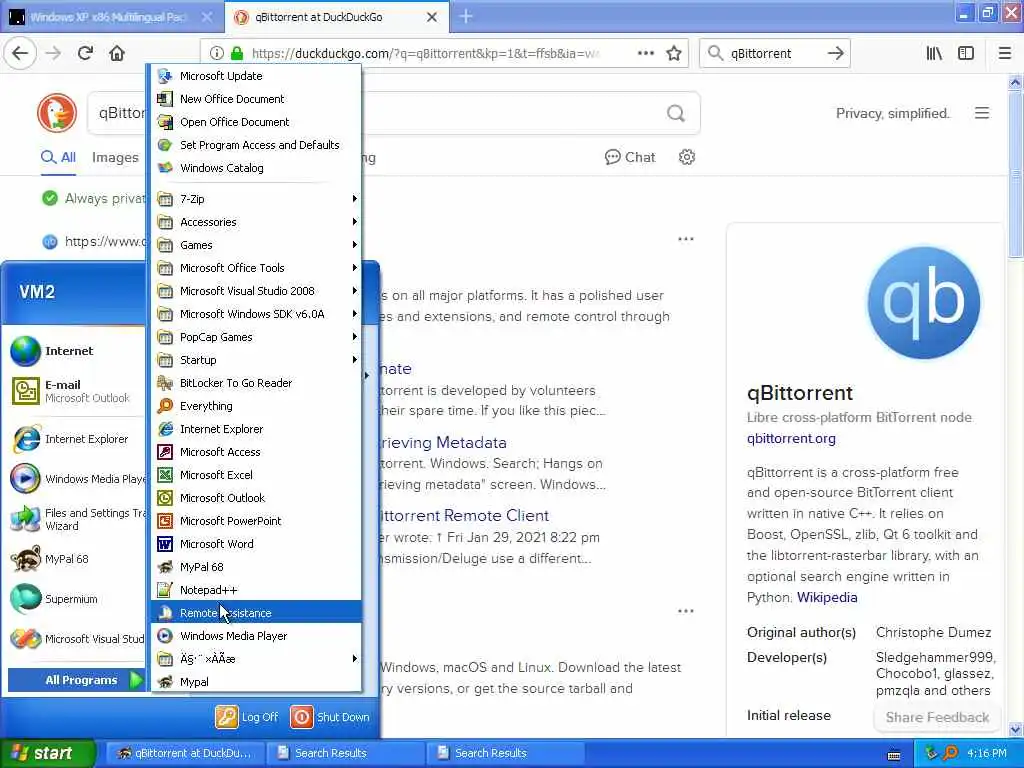Click the Log Off button

pos(248,717)
